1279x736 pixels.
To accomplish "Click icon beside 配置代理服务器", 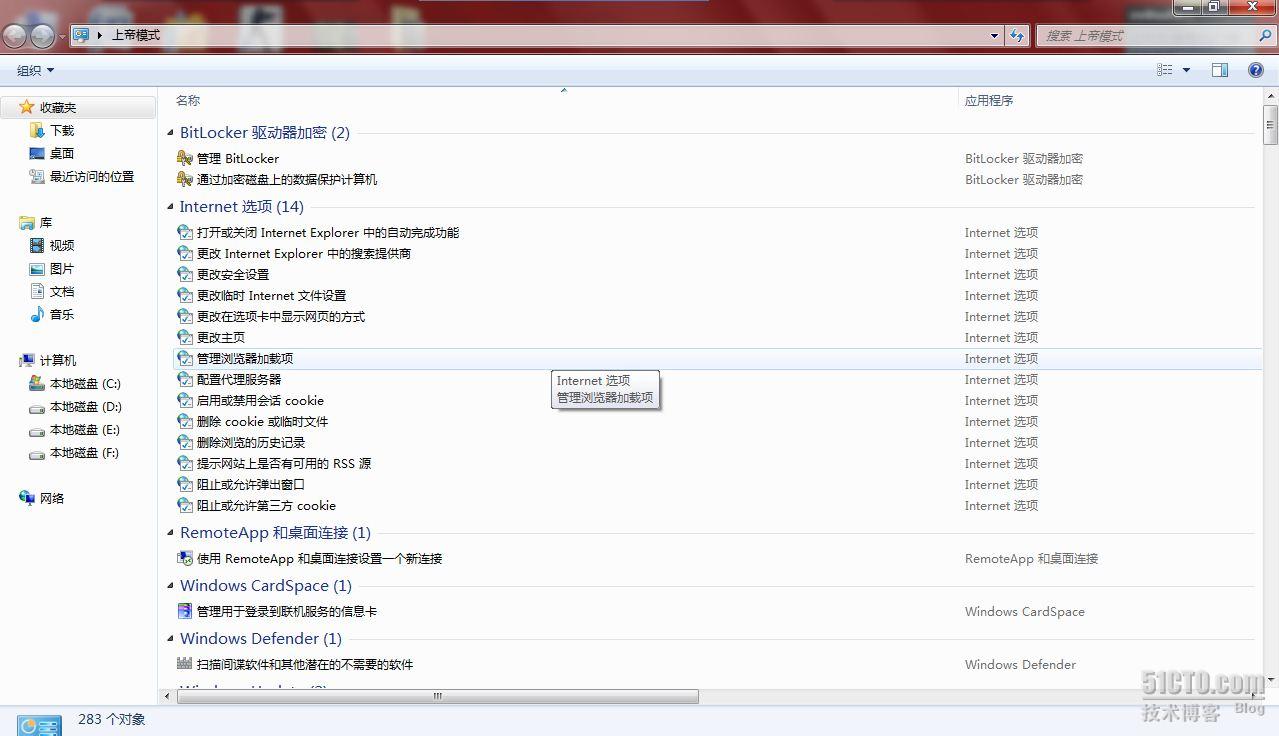I will click(x=184, y=379).
